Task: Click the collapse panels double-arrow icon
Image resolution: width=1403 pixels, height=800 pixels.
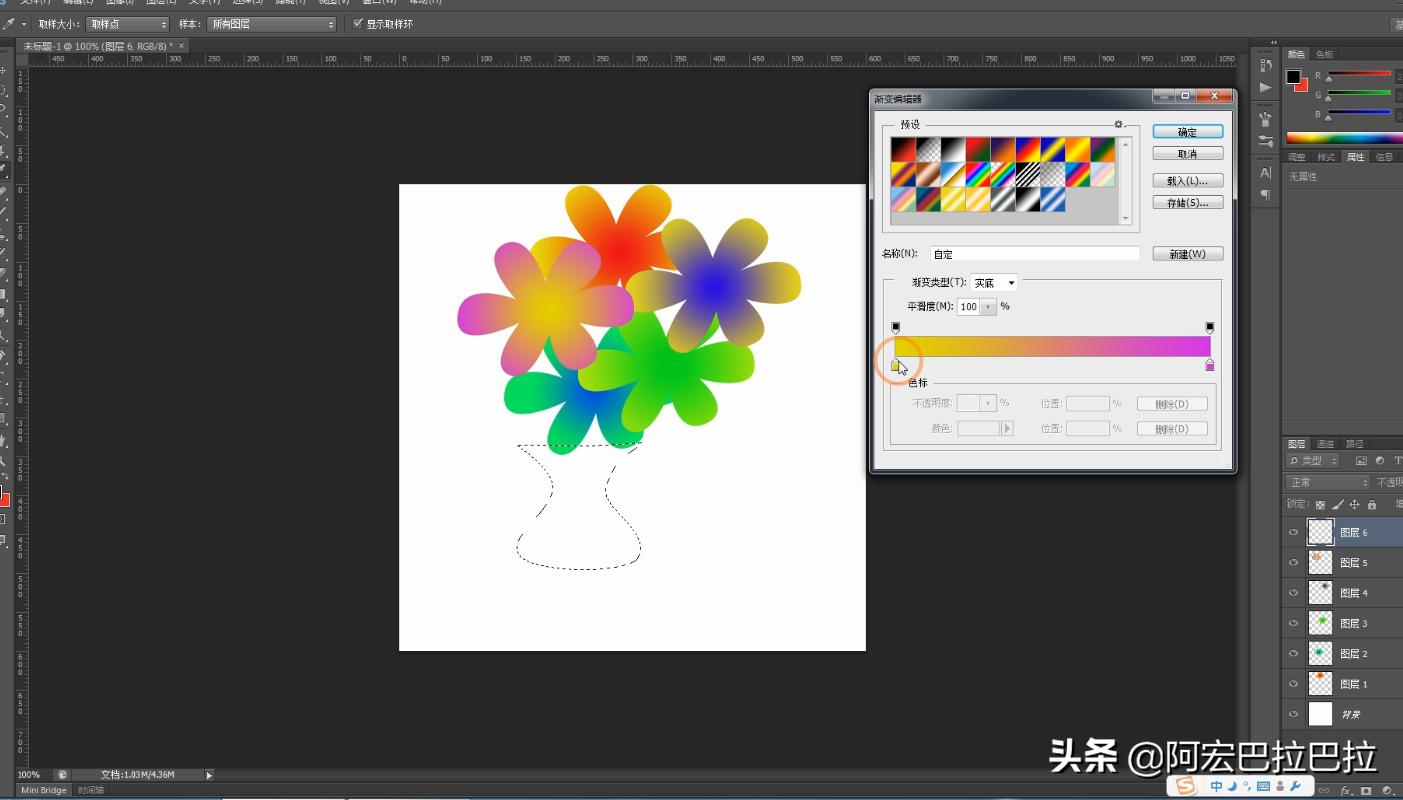Action: (1273, 41)
